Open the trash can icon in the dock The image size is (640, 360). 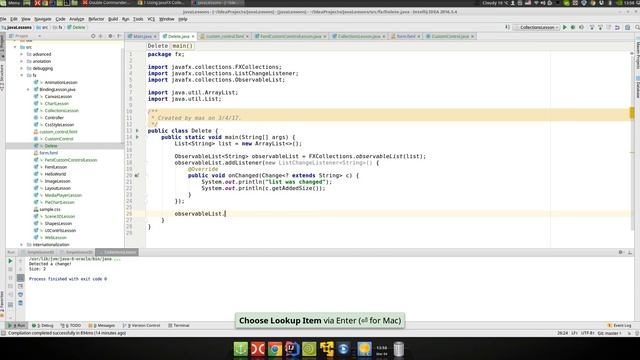pyautogui.click(x=399, y=349)
